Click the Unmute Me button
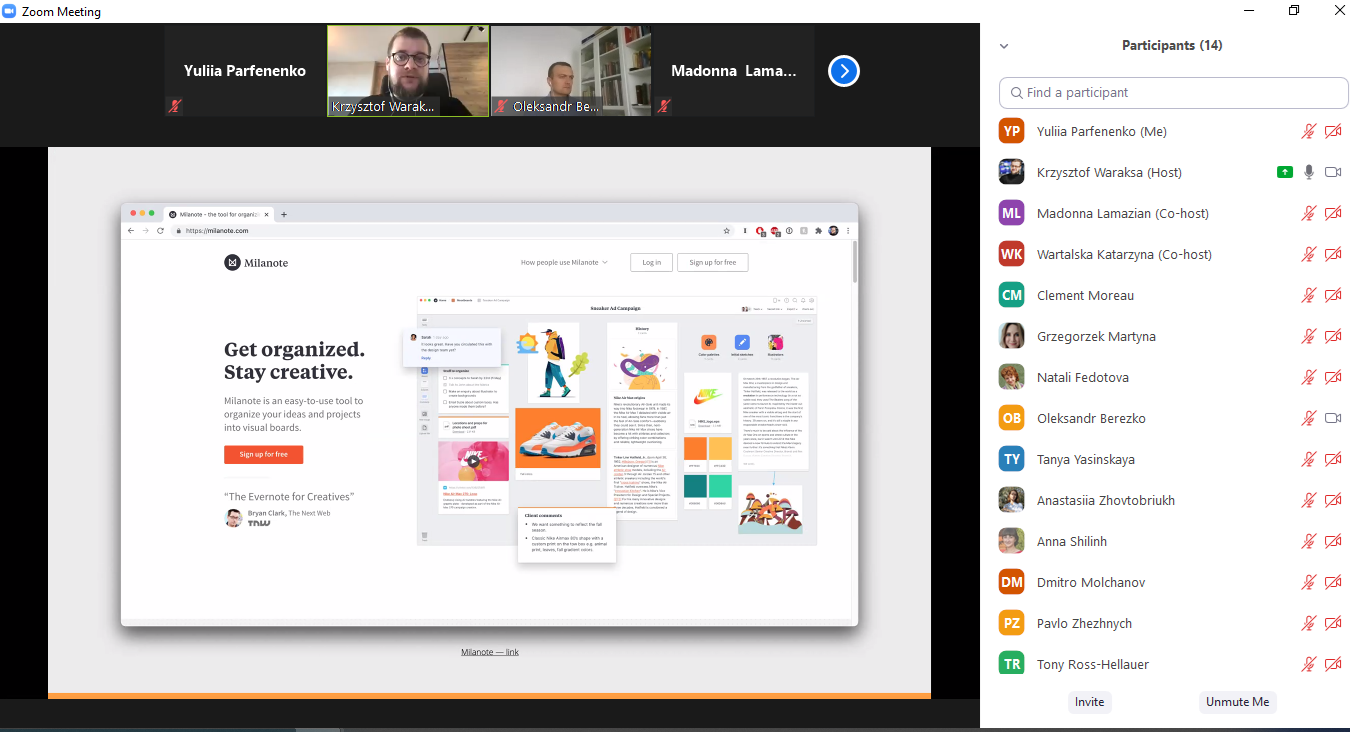This screenshot has height=732, width=1350. (1237, 702)
